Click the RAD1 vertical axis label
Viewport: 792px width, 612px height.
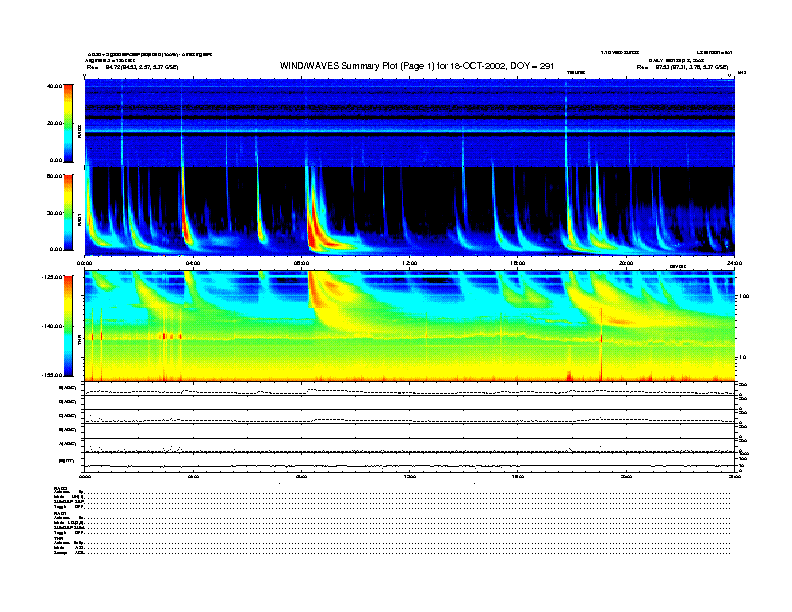coord(79,219)
